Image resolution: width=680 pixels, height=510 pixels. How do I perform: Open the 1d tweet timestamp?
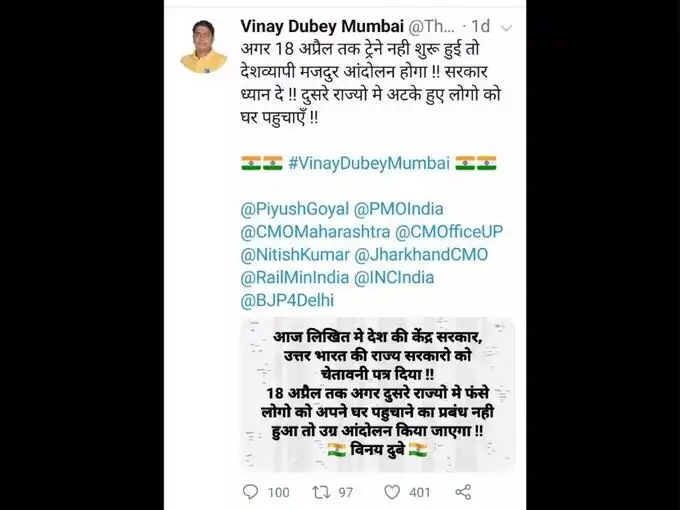(480, 26)
